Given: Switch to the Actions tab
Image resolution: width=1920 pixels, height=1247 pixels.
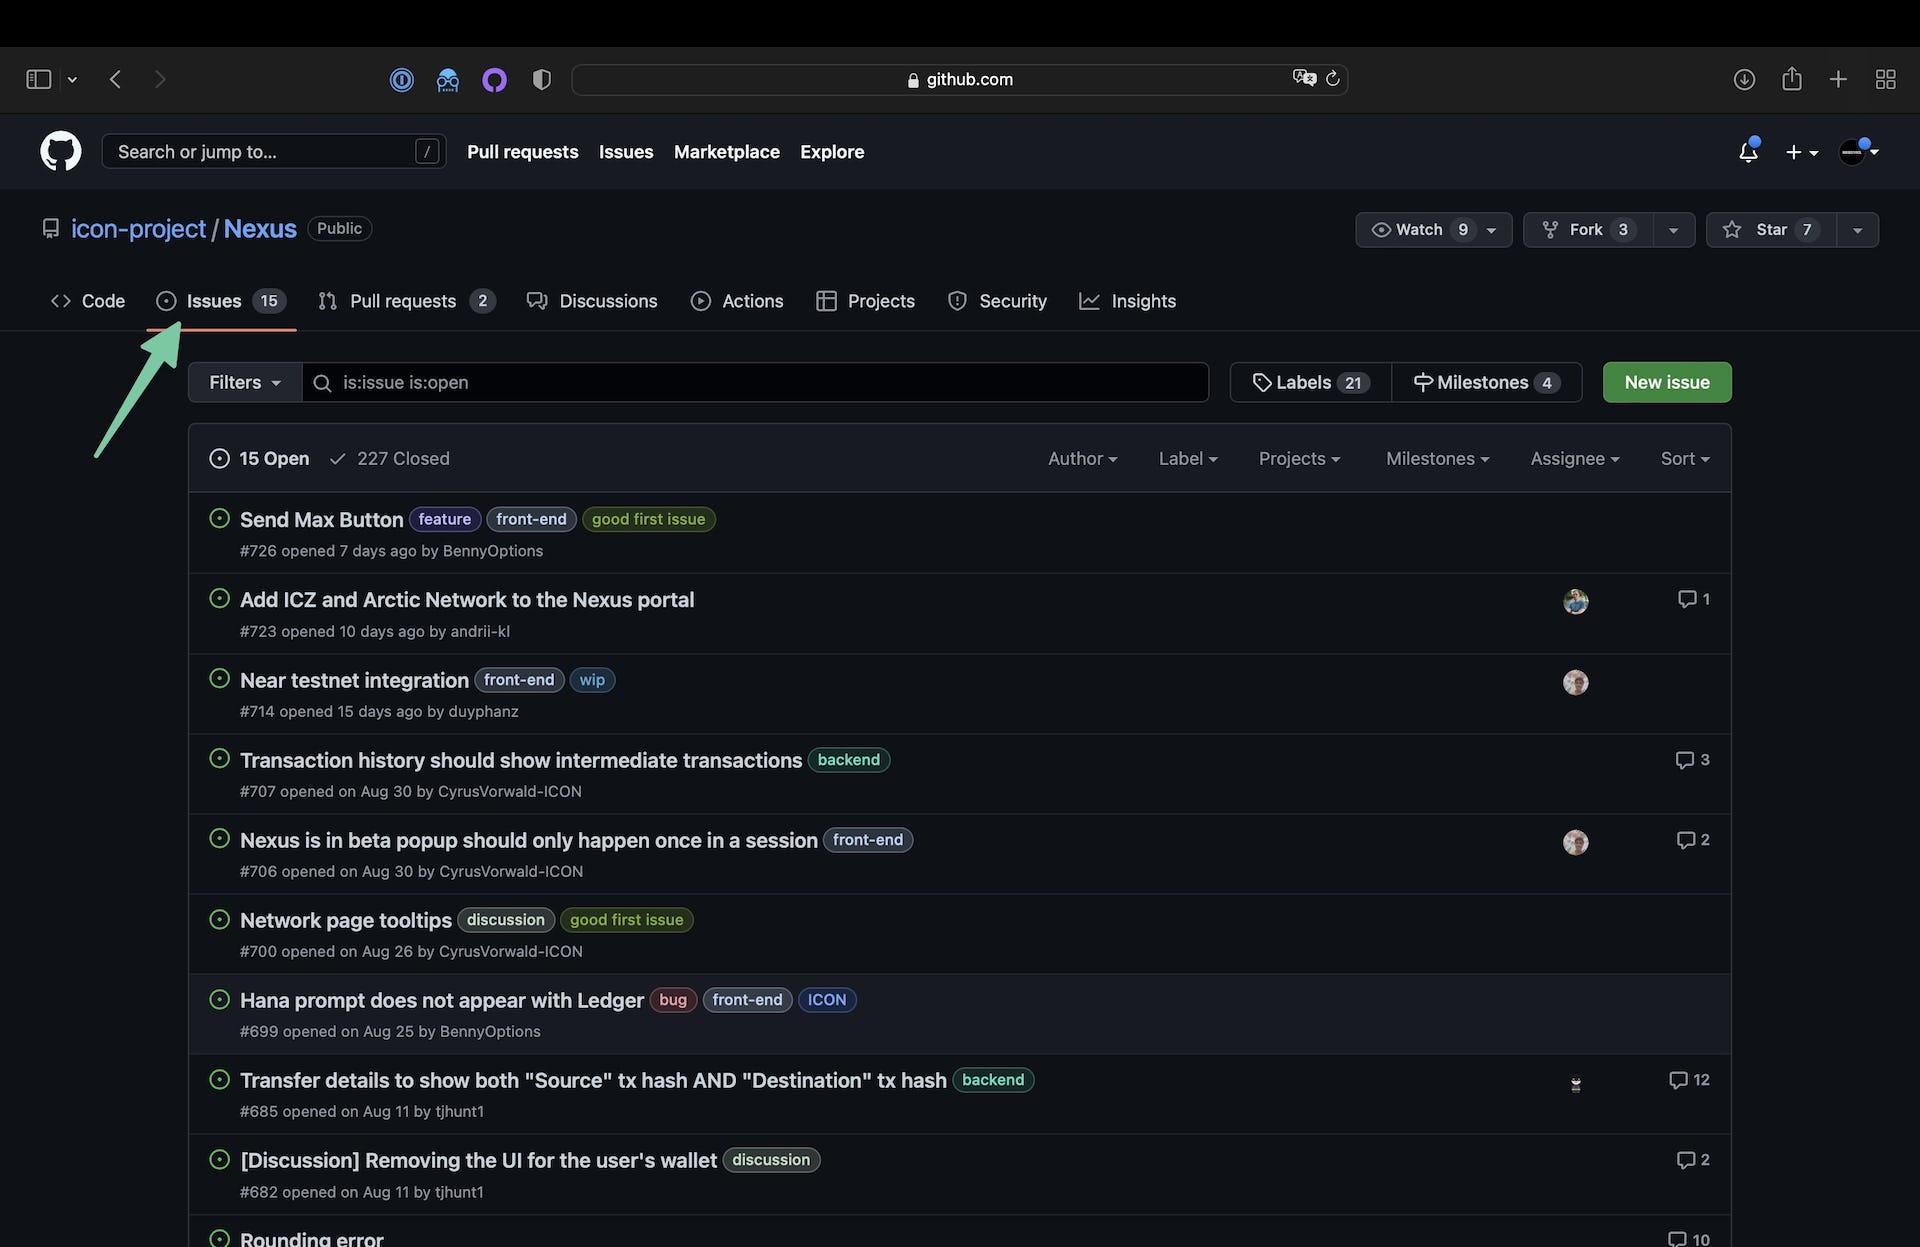Looking at the screenshot, I should click(x=737, y=301).
